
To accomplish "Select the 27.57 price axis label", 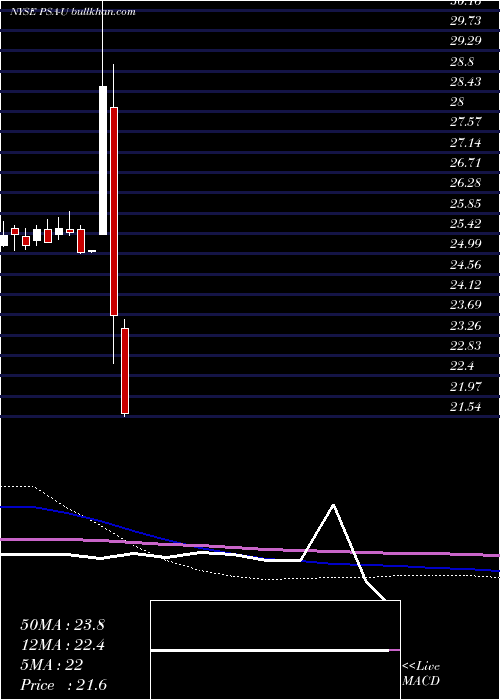I will click(x=465, y=122).
